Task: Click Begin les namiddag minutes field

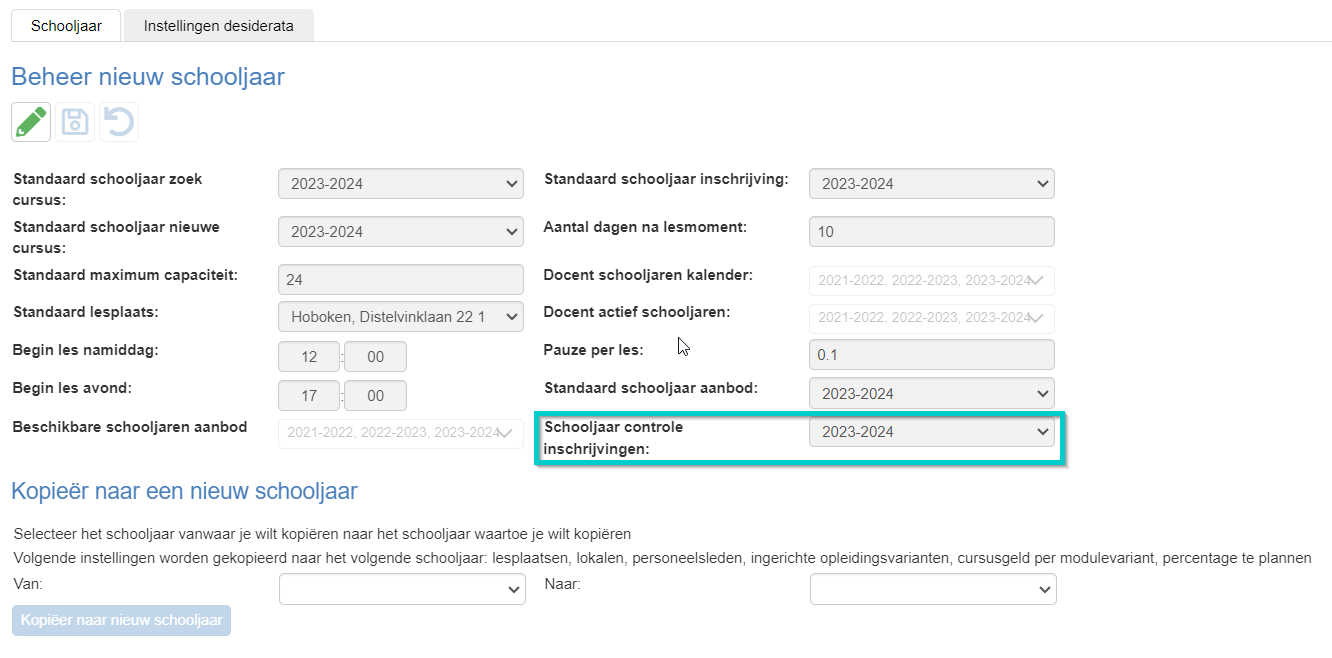Action: (375, 357)
